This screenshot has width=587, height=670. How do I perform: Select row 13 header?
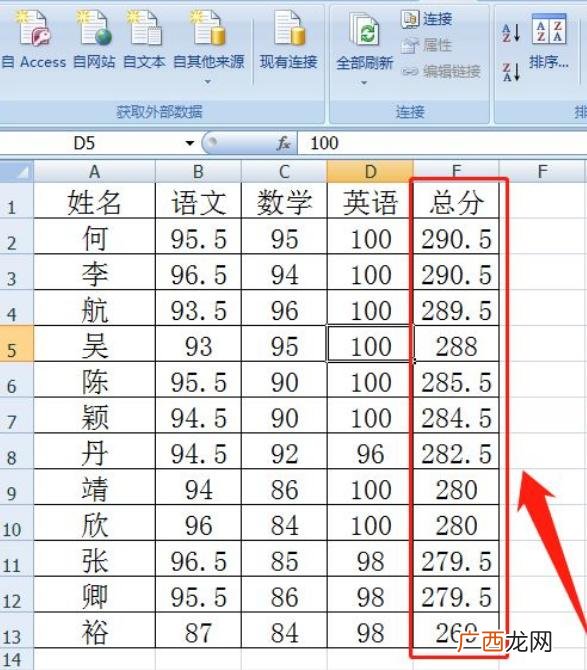coord(17,630)
